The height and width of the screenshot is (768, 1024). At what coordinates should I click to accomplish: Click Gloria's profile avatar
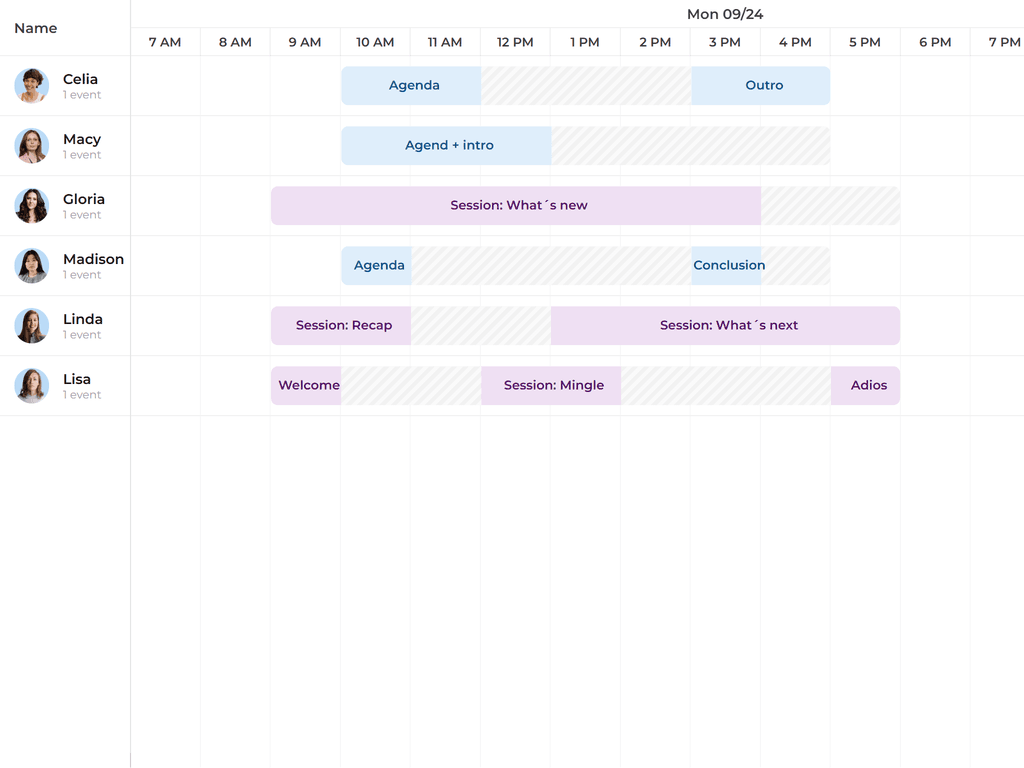pos(31,206)
